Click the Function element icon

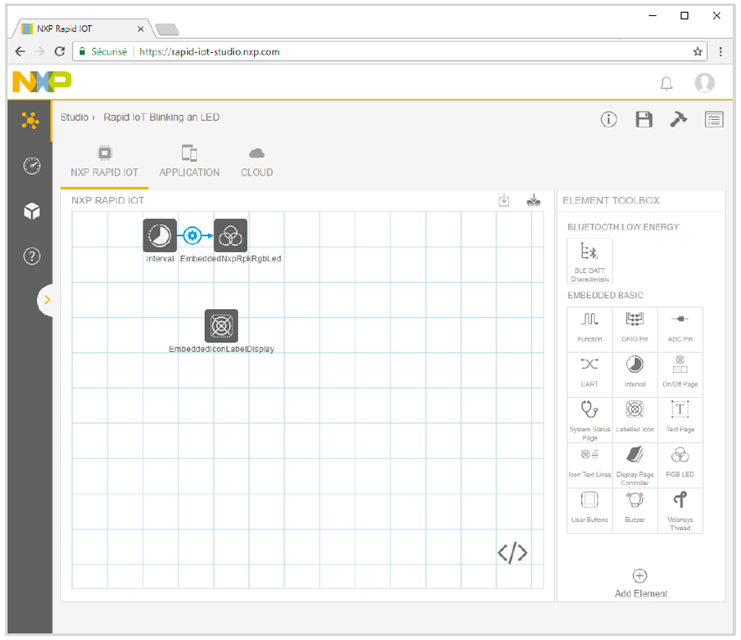coord(589,325)
